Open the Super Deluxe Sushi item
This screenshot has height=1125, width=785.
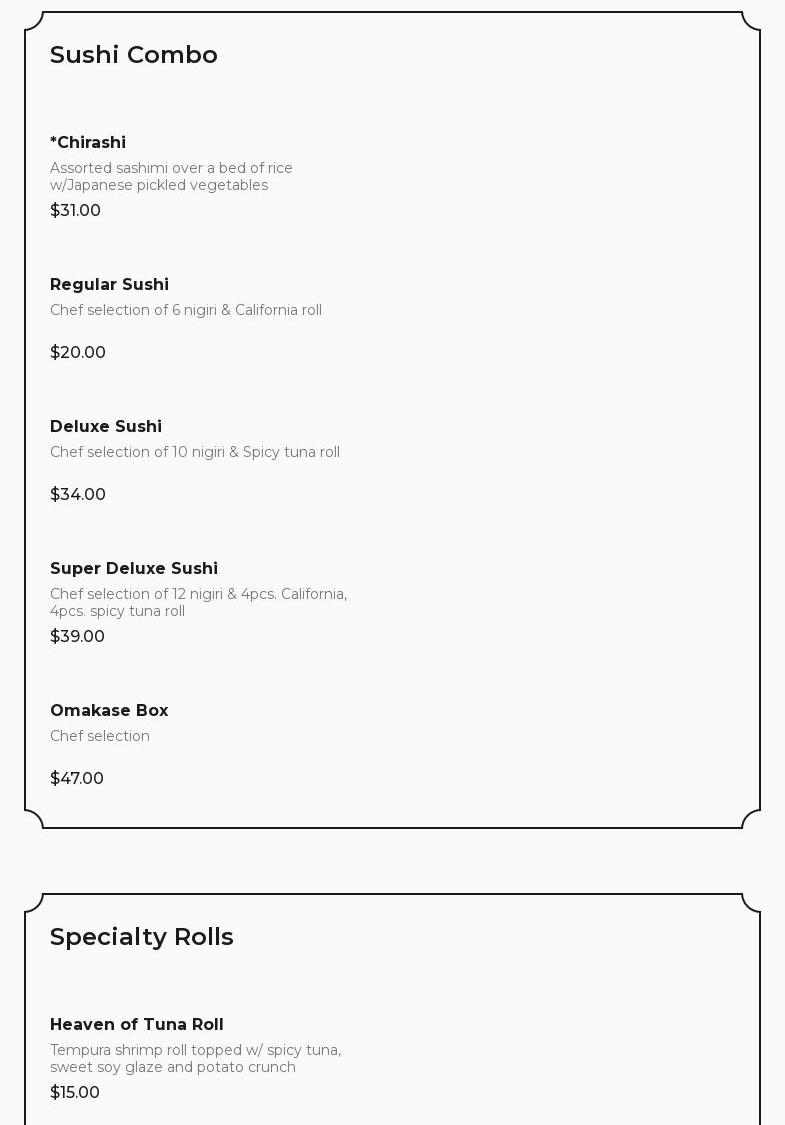(134, 568)
